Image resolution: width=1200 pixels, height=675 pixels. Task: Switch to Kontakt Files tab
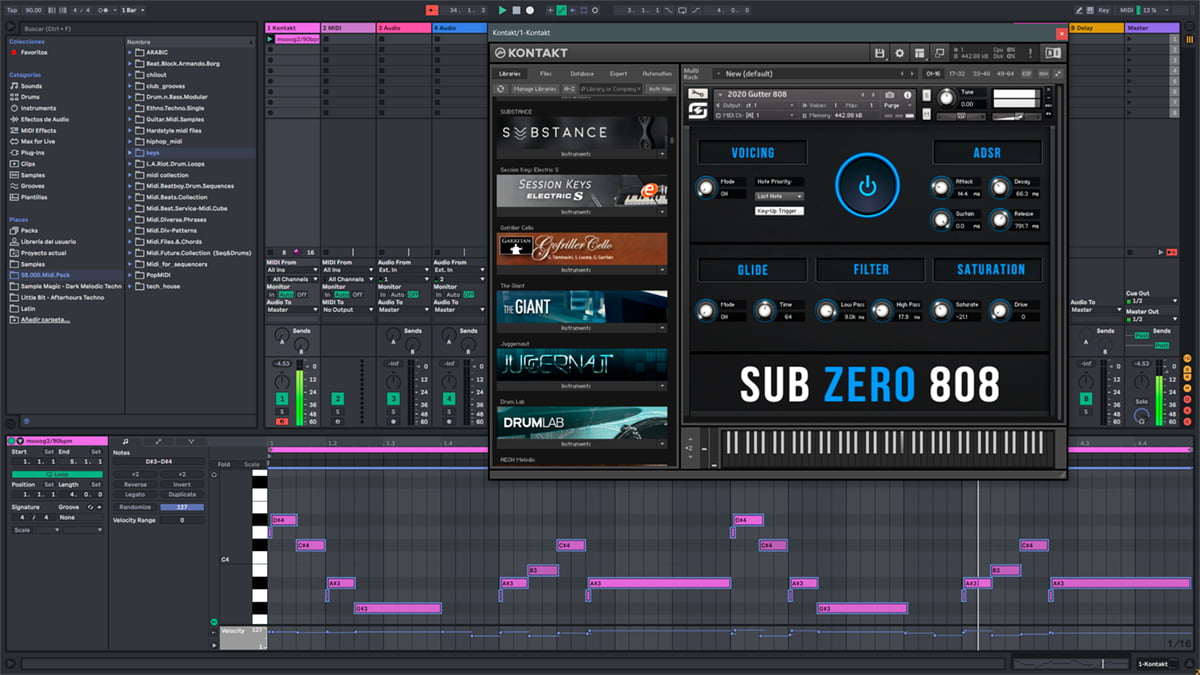coord(546,74)
